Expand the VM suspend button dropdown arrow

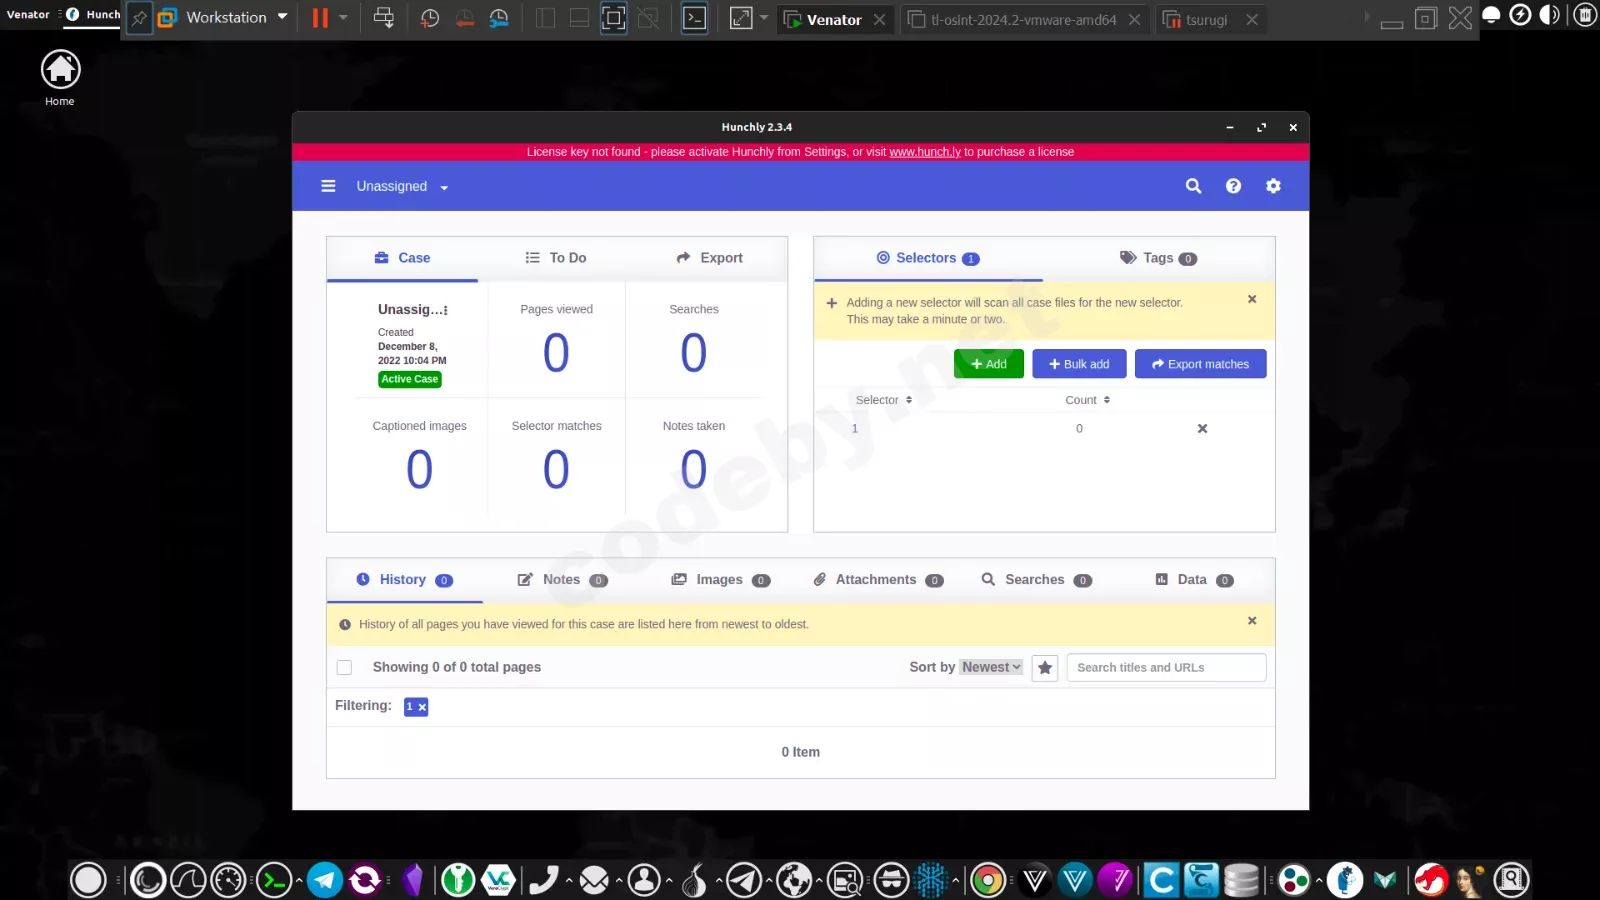343,17
